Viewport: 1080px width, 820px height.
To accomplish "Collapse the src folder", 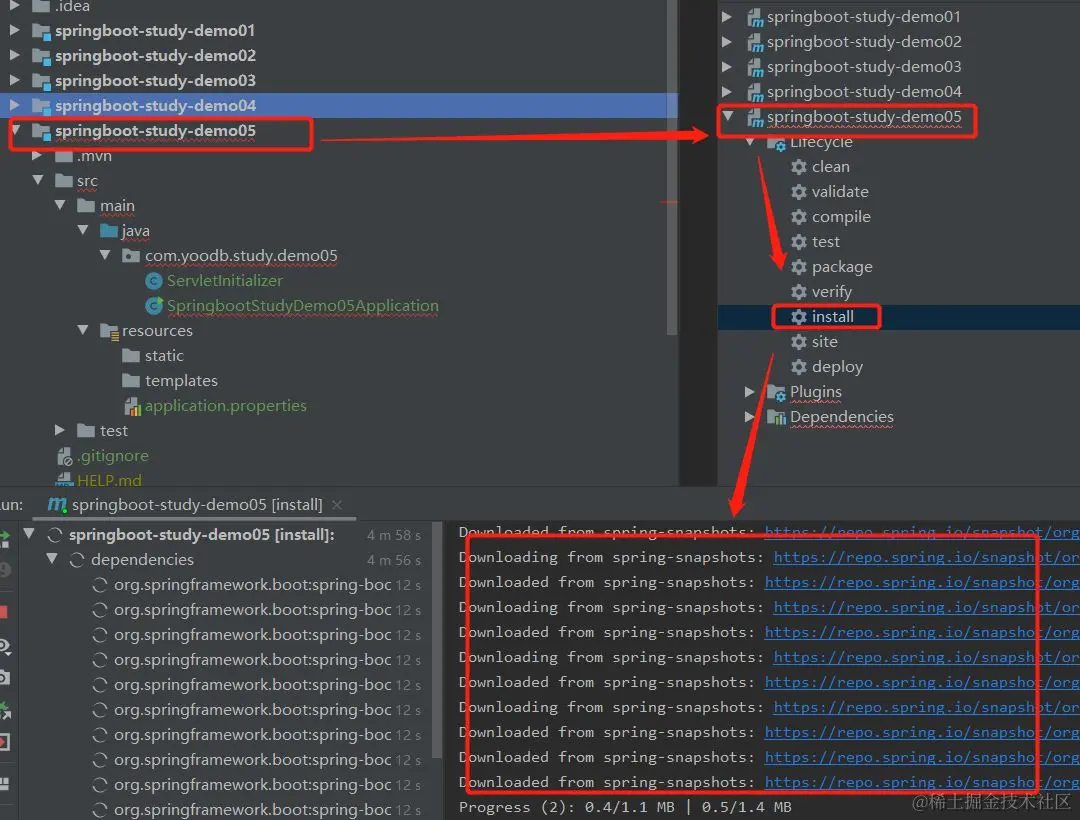I will click(38, 180).
